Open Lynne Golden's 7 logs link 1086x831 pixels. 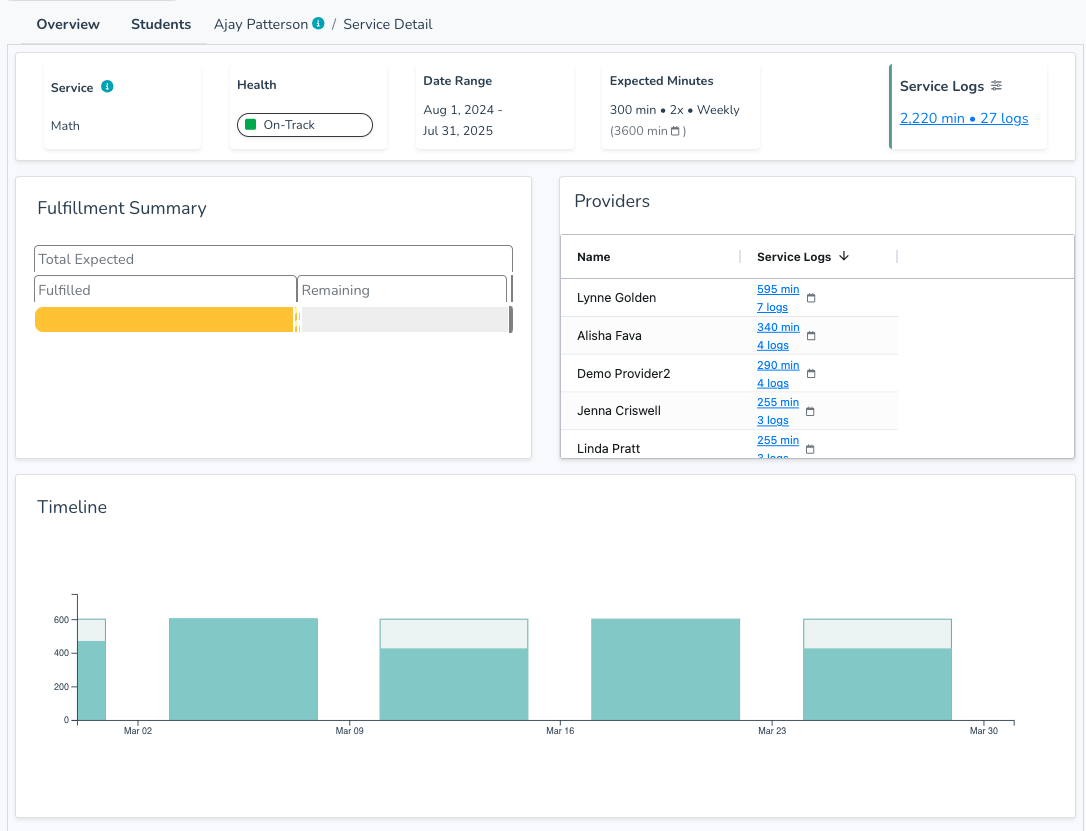772,307
